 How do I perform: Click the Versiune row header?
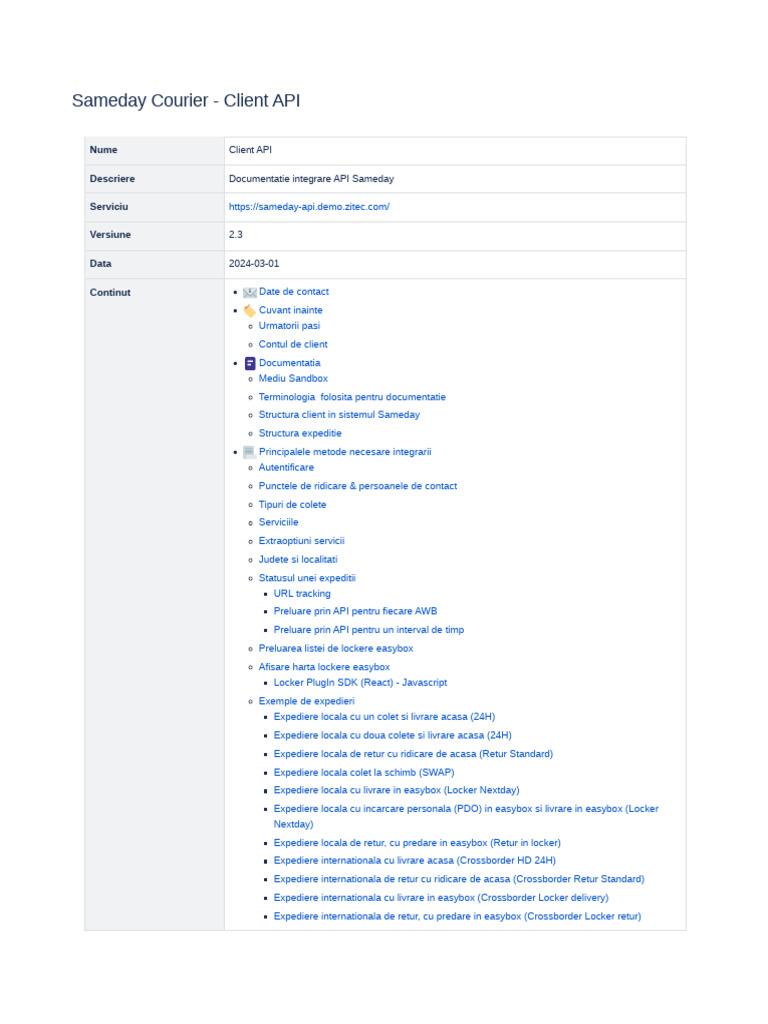click(154, 235)
